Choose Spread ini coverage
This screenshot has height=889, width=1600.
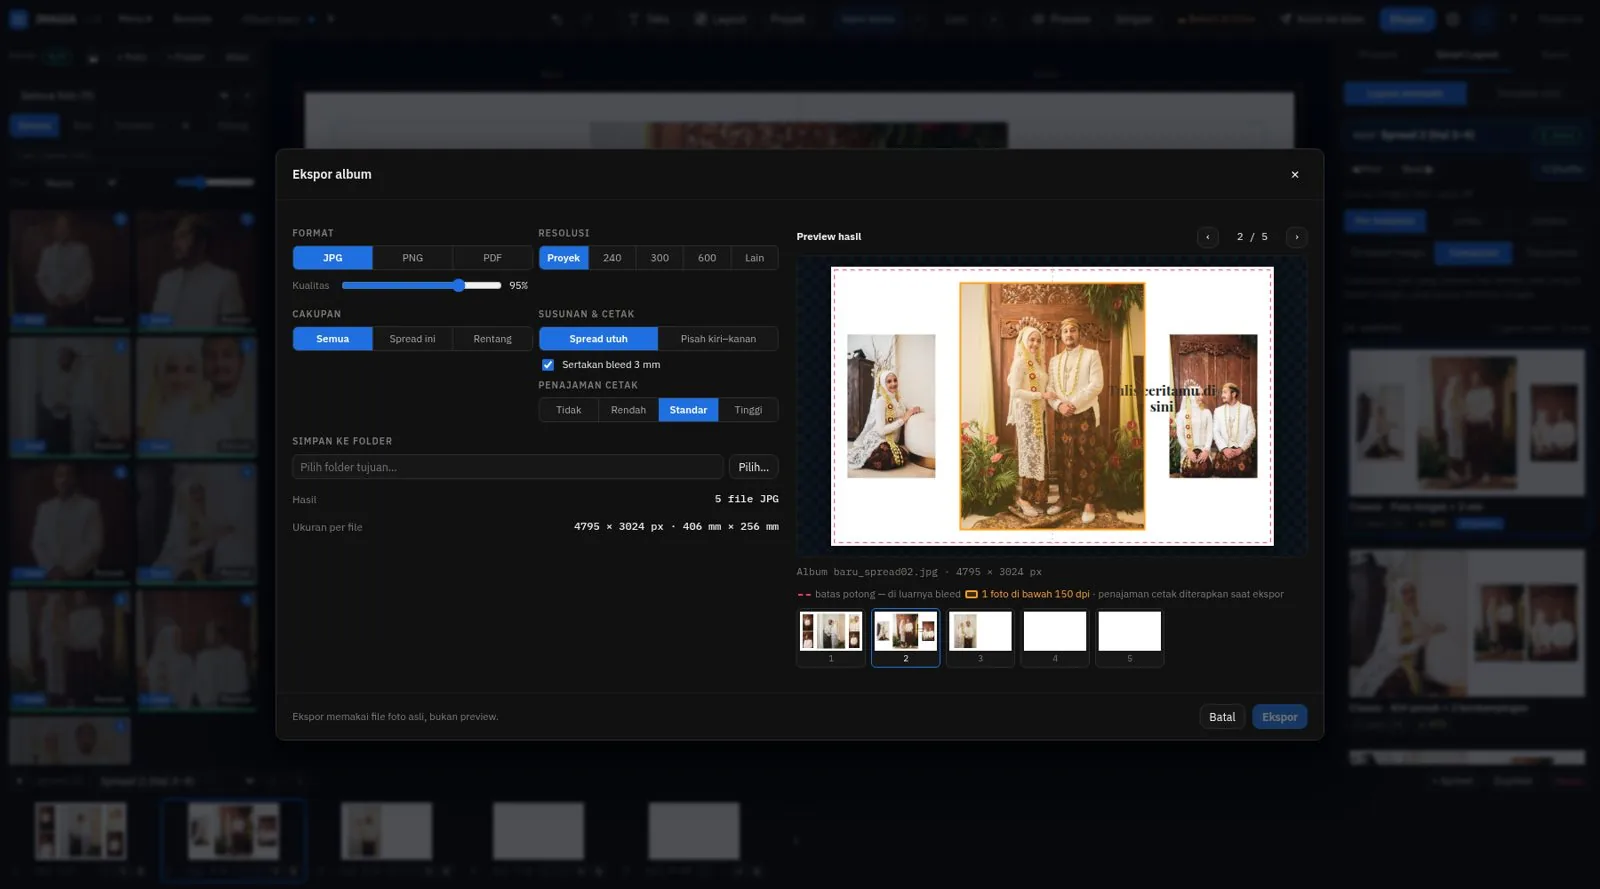pyautogui.click(x=413, y=339)
